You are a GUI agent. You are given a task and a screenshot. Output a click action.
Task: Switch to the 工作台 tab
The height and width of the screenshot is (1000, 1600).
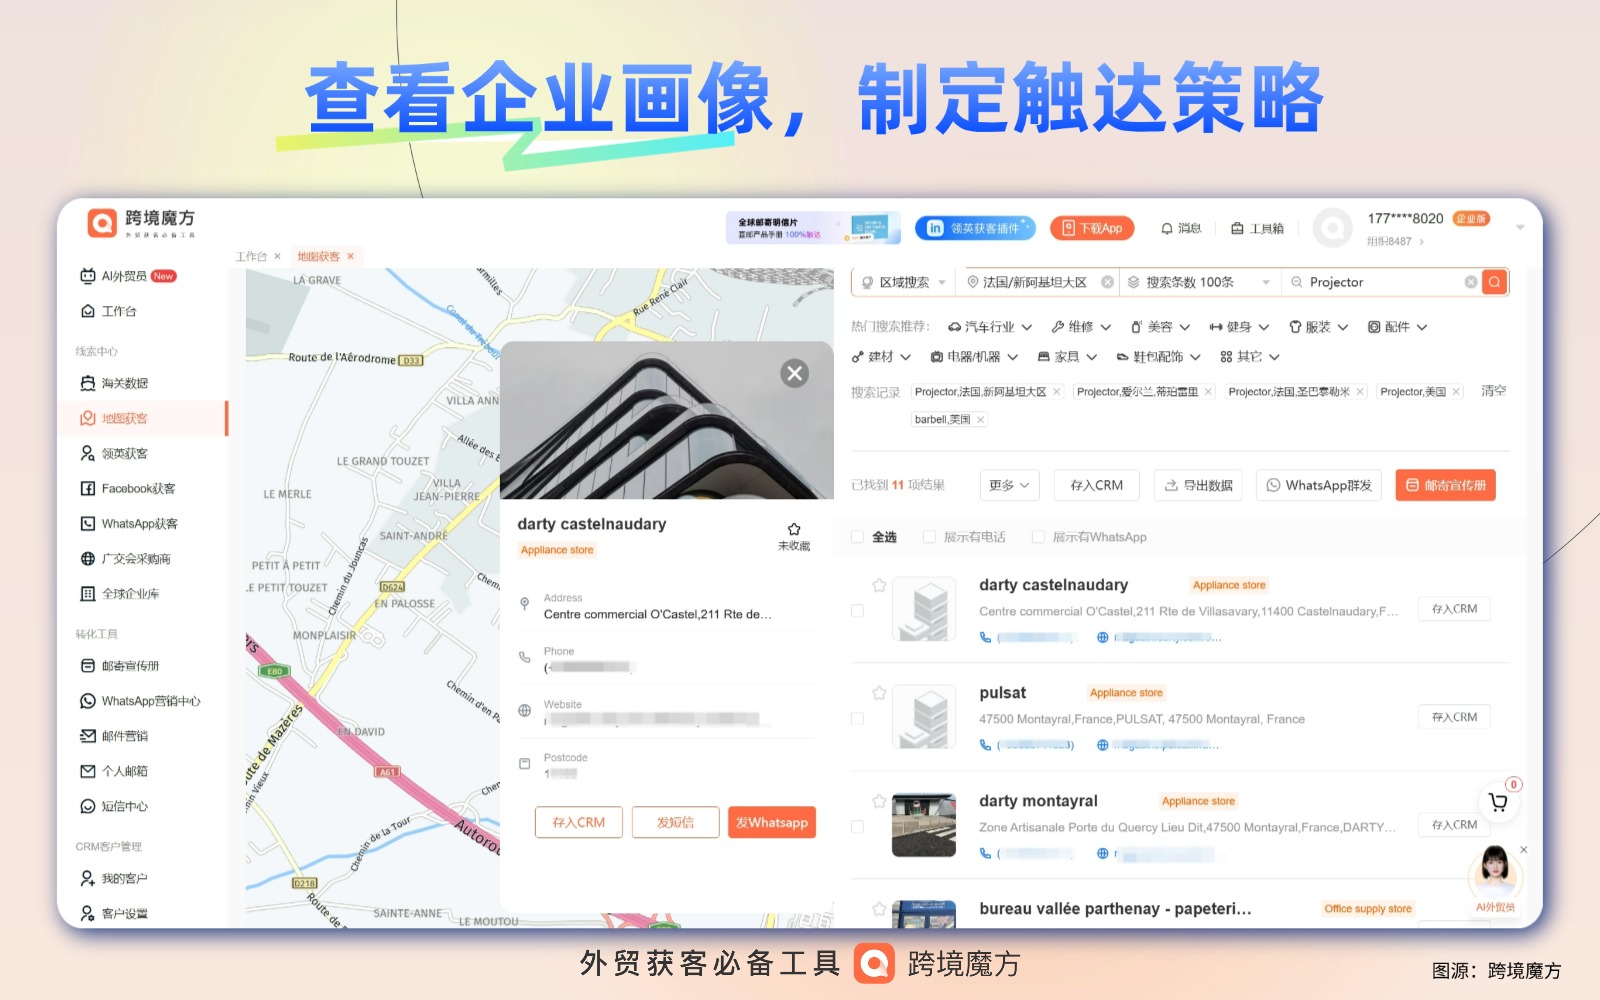(251, 257)
